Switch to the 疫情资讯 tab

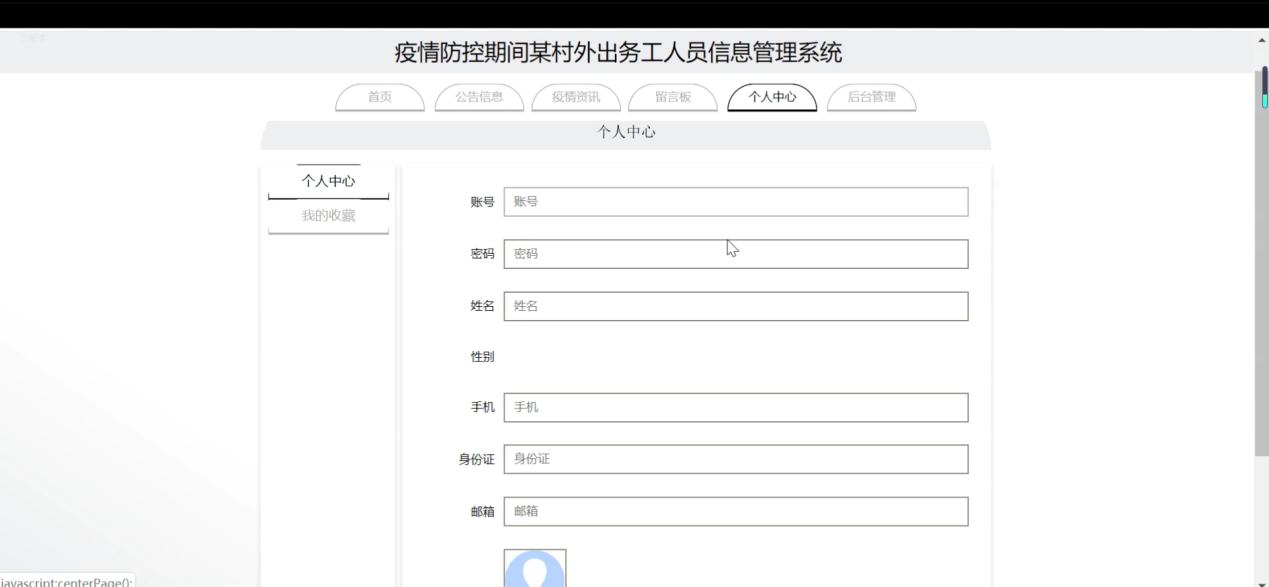[576, 97]
